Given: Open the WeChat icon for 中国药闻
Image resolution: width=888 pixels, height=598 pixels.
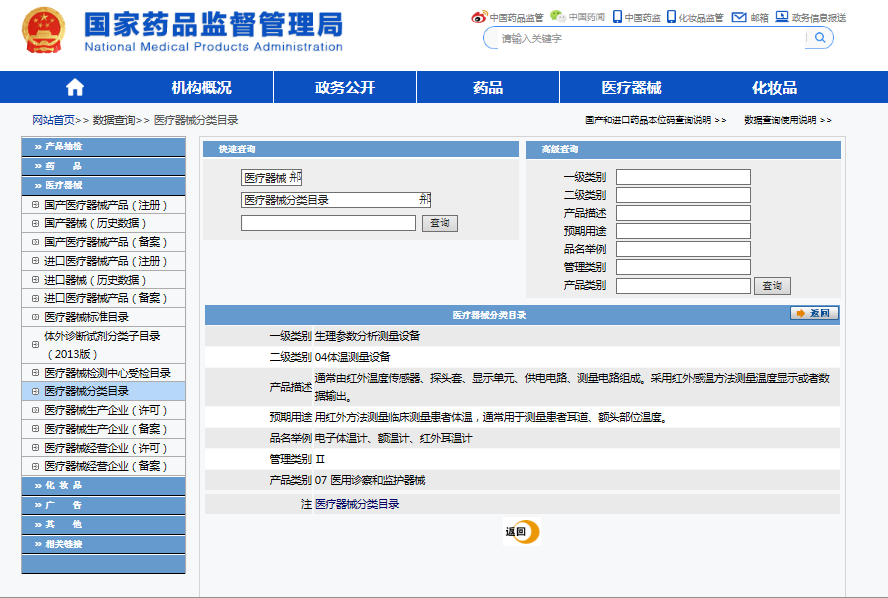Looking at the screenshot, I should [557, 16].
